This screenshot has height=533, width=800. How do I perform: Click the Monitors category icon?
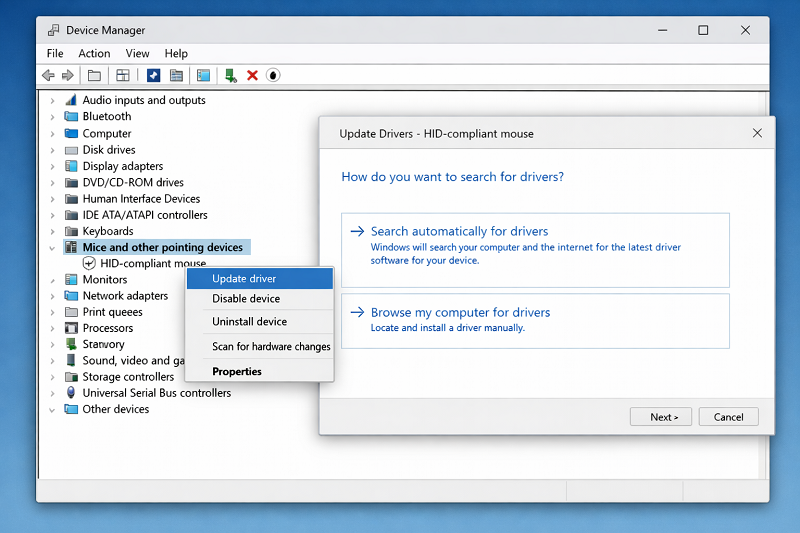(71, 280)
